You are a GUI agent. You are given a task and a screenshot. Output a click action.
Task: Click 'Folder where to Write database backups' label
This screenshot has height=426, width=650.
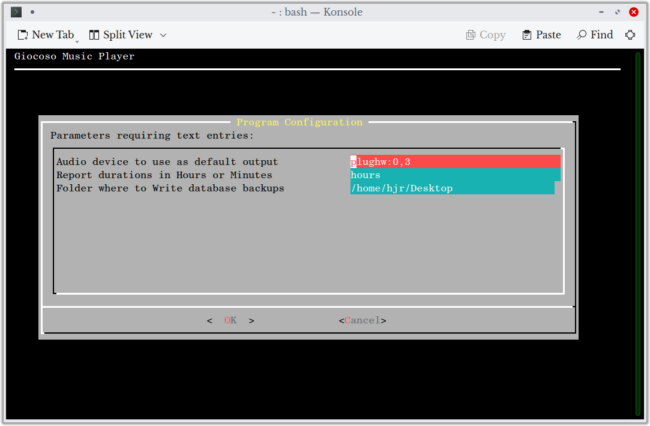pos(170,188)
